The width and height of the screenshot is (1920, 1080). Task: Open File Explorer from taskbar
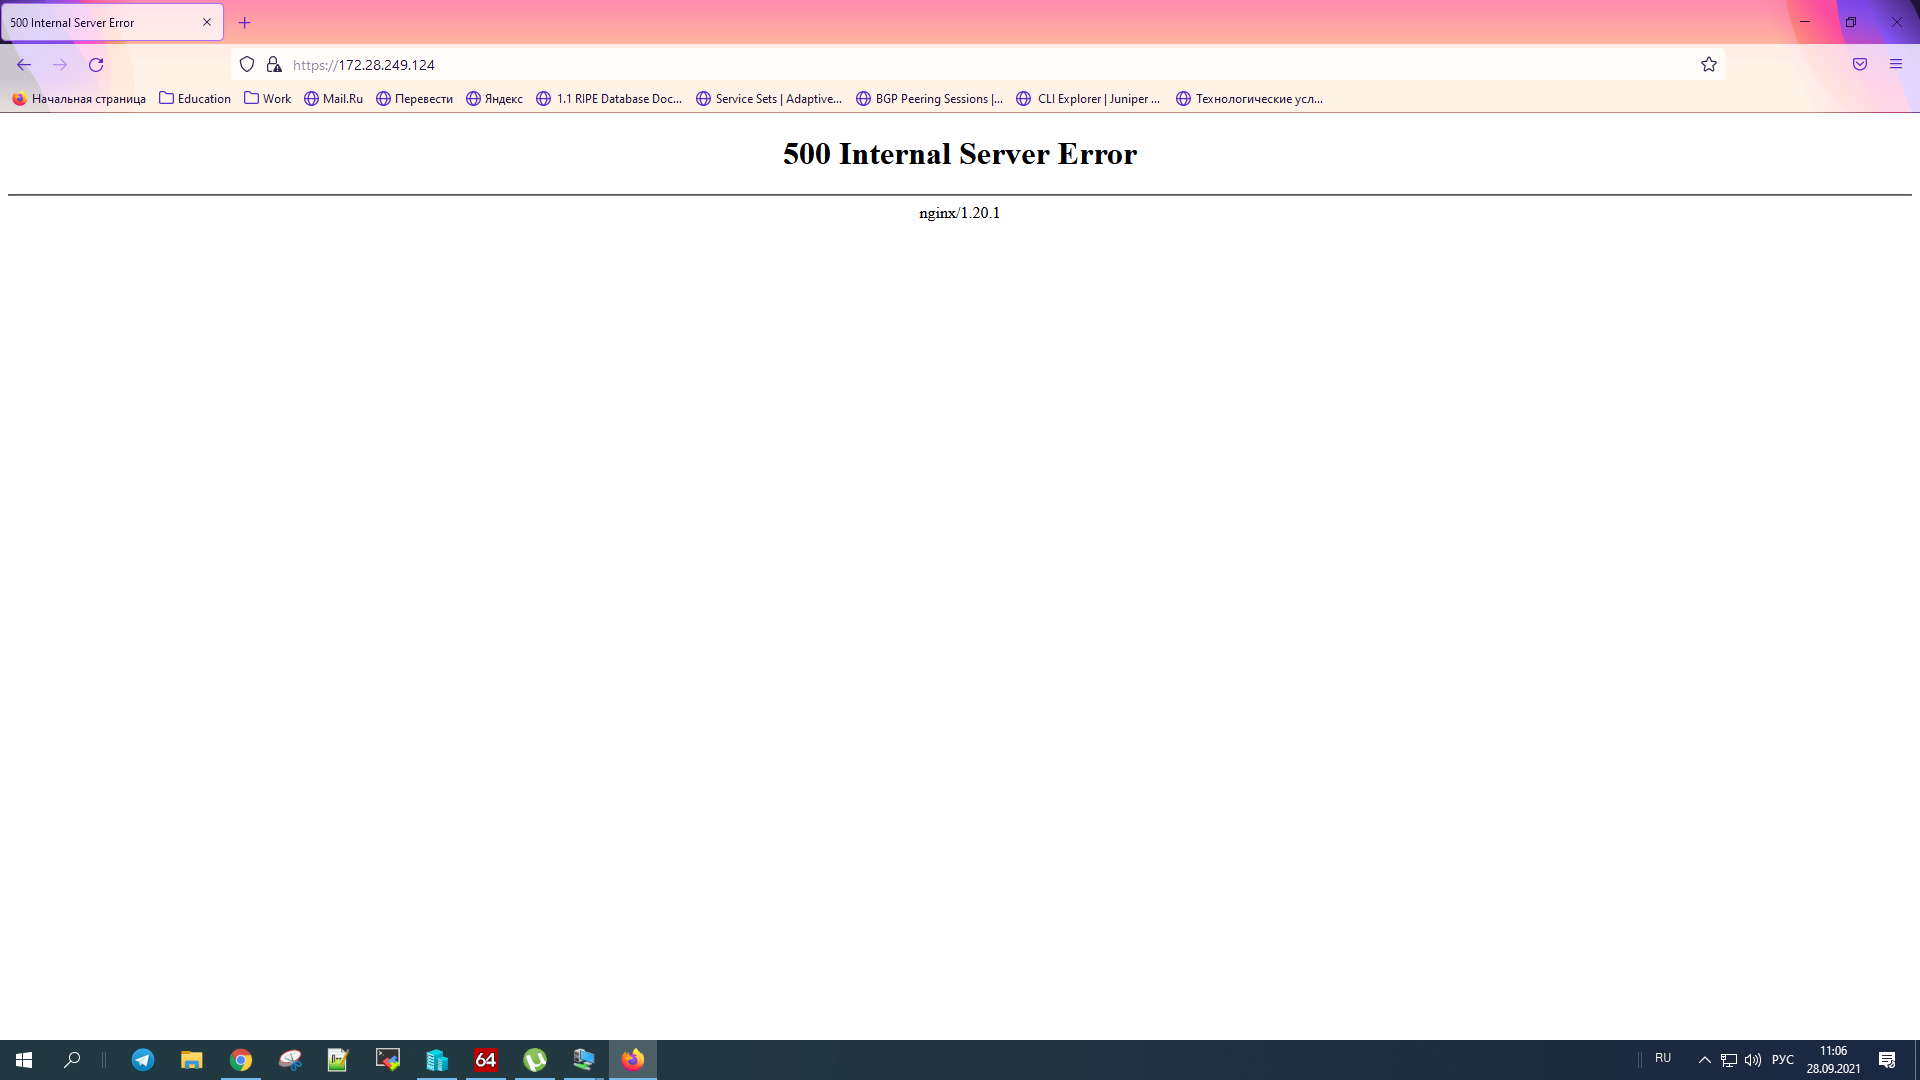coord(192,1060)
